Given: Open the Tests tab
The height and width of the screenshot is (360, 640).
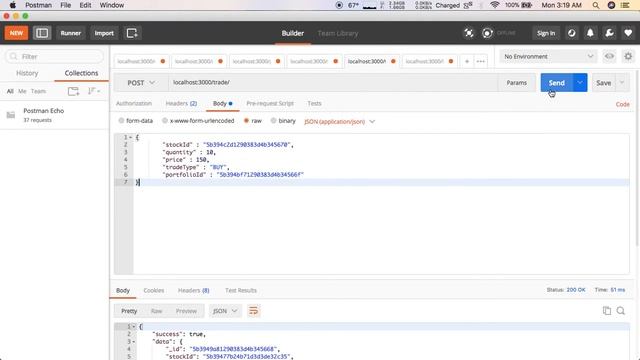Looking at the screenshot, I should (x=314, y=103).
